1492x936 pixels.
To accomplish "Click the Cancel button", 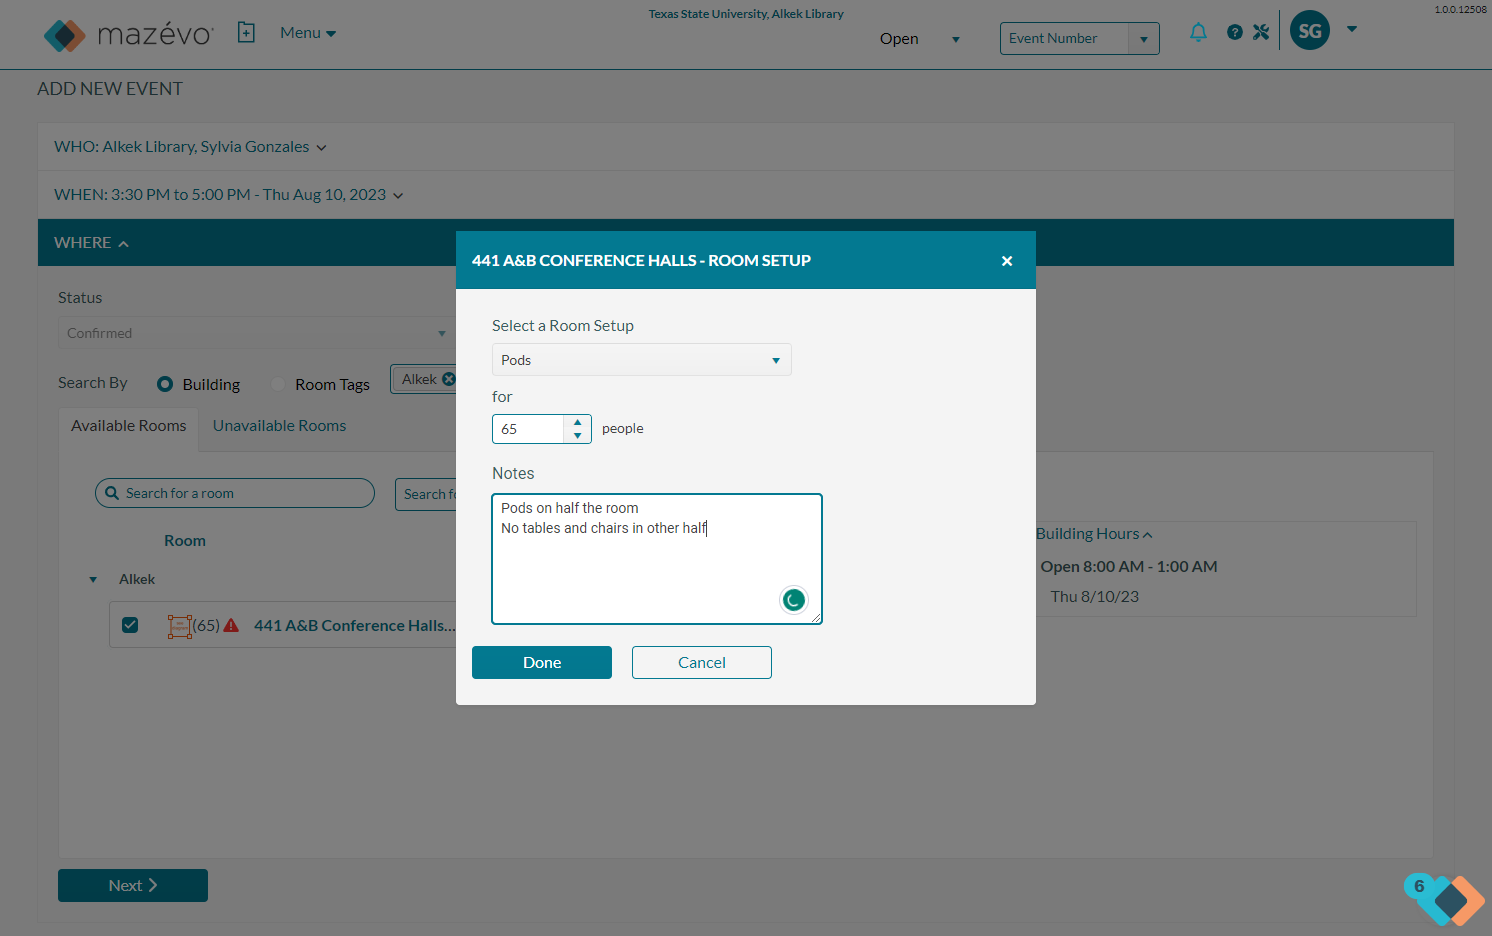I will click(x=702, y=663).
